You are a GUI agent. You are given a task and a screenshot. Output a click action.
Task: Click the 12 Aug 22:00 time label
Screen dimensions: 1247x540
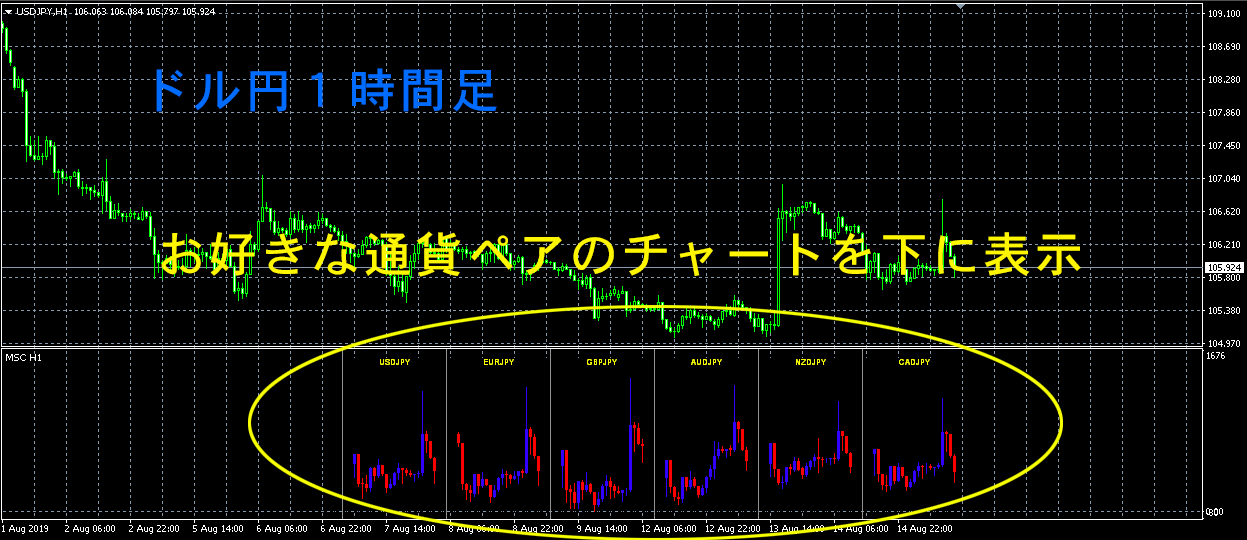click(x=731, y=528)
